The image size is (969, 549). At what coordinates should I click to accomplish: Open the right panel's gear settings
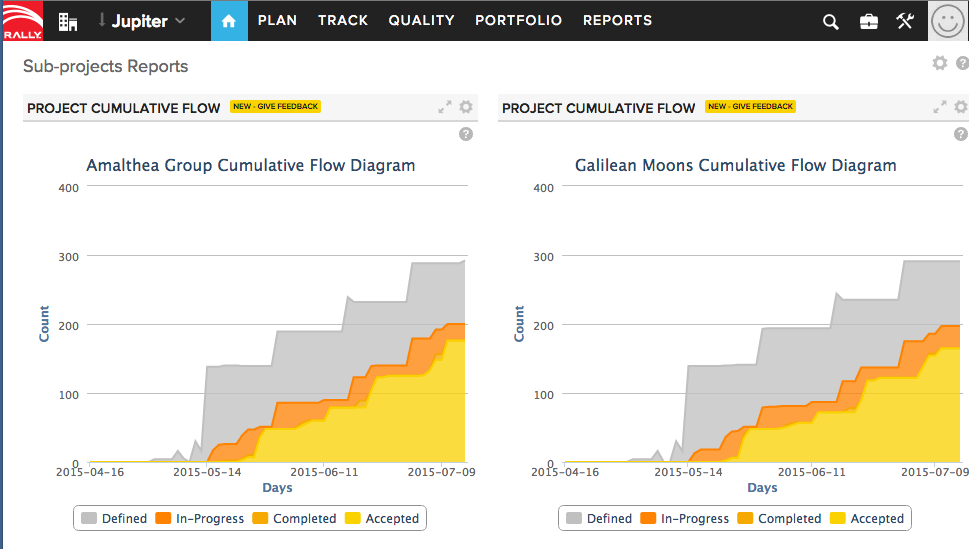point(960,107)
